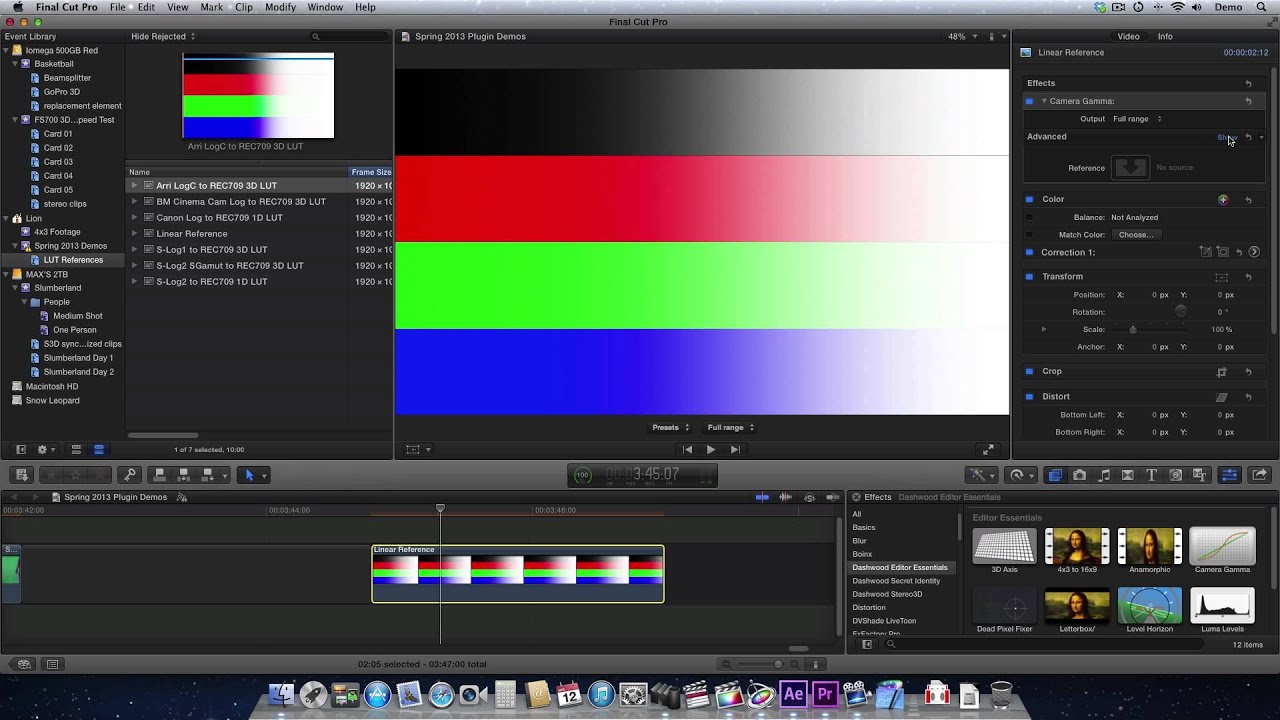Collapse the Camera Gamma disclosure triangle

tap(1044, 101)
